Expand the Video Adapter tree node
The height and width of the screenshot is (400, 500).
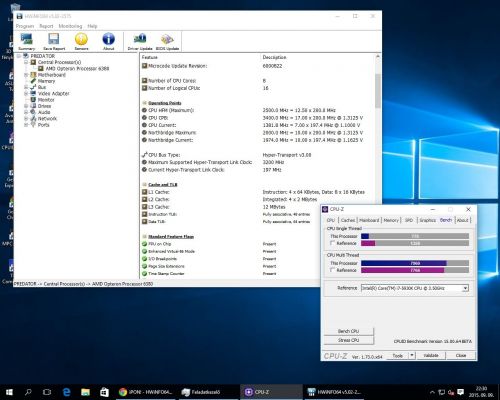coord(26,93)
